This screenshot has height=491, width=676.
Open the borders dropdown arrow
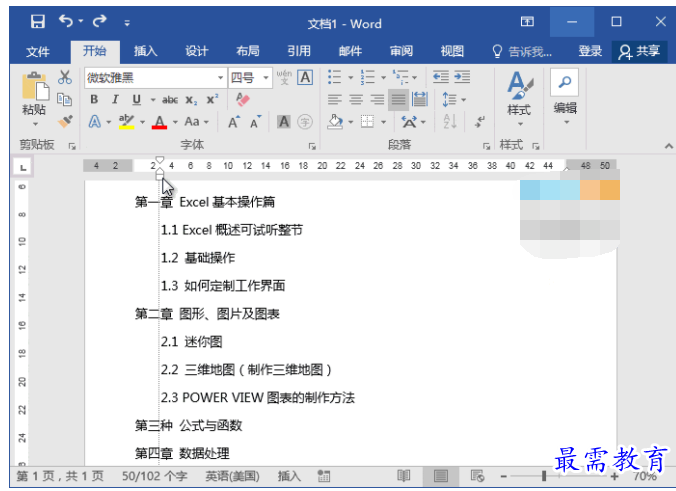click(384, 122)
